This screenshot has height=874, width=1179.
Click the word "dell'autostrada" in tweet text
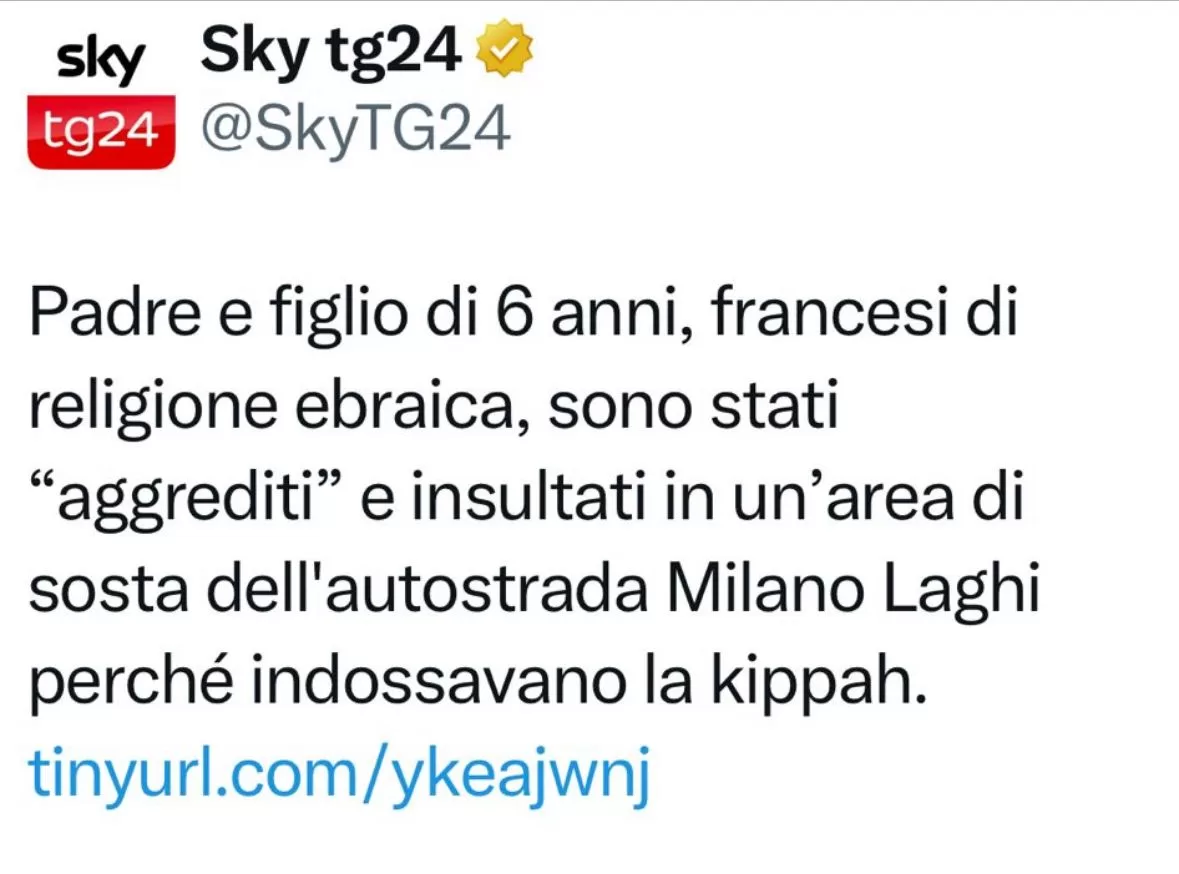click(427, 589)
